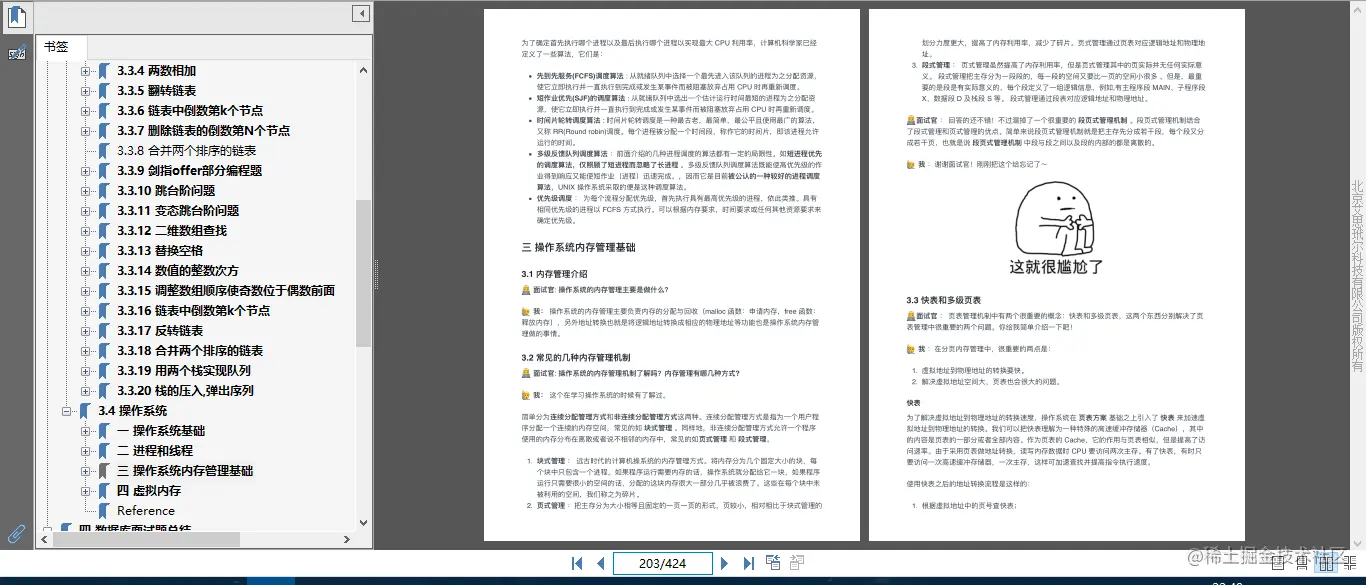Expand the 3.3.20 栈的压入,弹出序列 bookmark
Image resolution: width=1366 pixels, height=585 pixels.
pyautogui.click(x=85, y=391)
